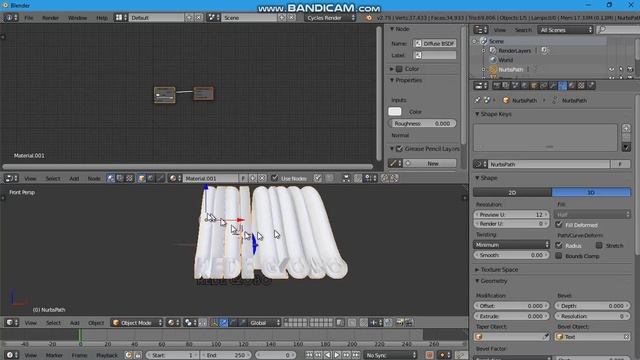Click Diffuse BSDF Color swatch
The height and width of the screenshot is (360, 640).
395,111
